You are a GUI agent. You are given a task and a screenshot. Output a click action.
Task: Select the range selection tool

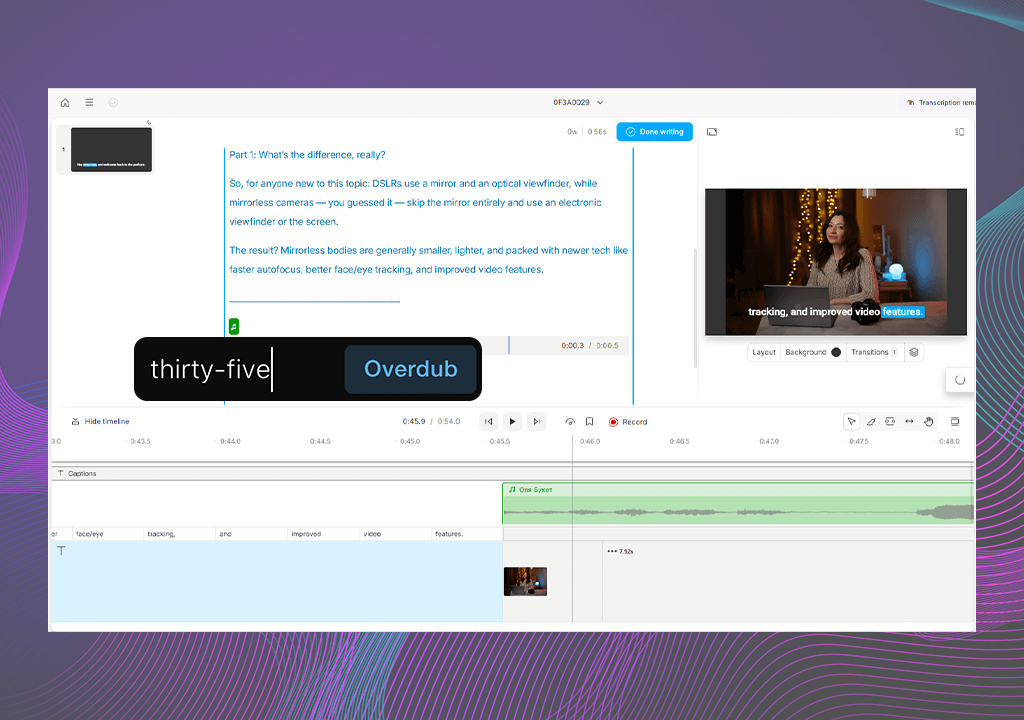(x=889, y=422)
